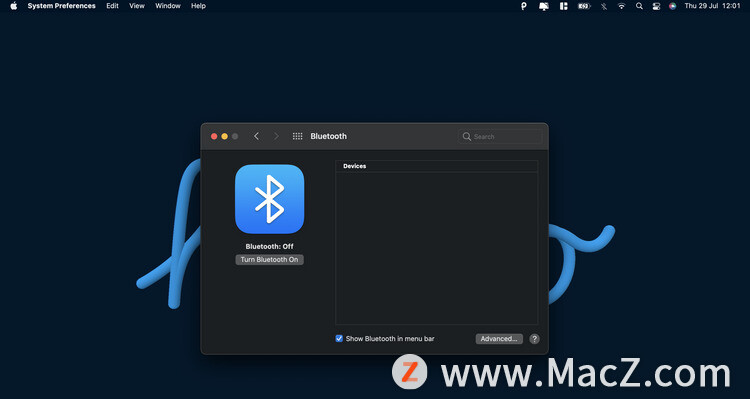Click the Search field in preferences window
750x399 pixels.
coord(500,136)
